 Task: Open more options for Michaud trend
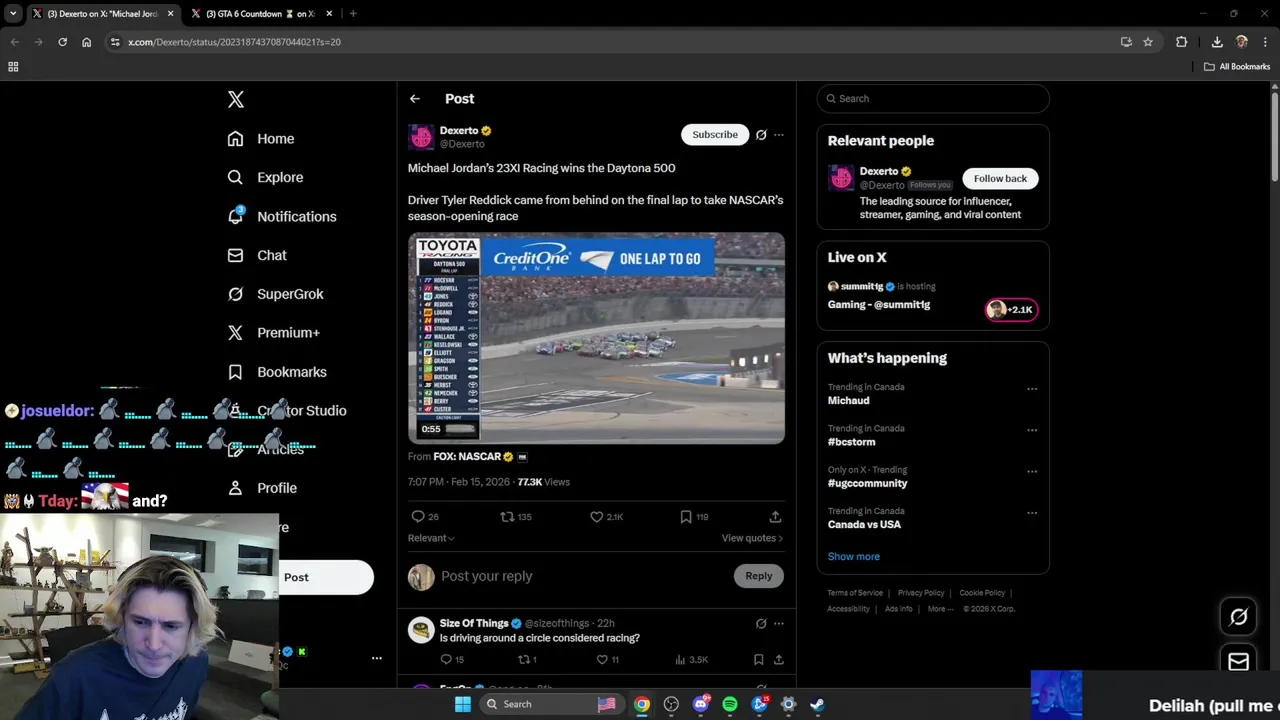(x=1032, y=389)
